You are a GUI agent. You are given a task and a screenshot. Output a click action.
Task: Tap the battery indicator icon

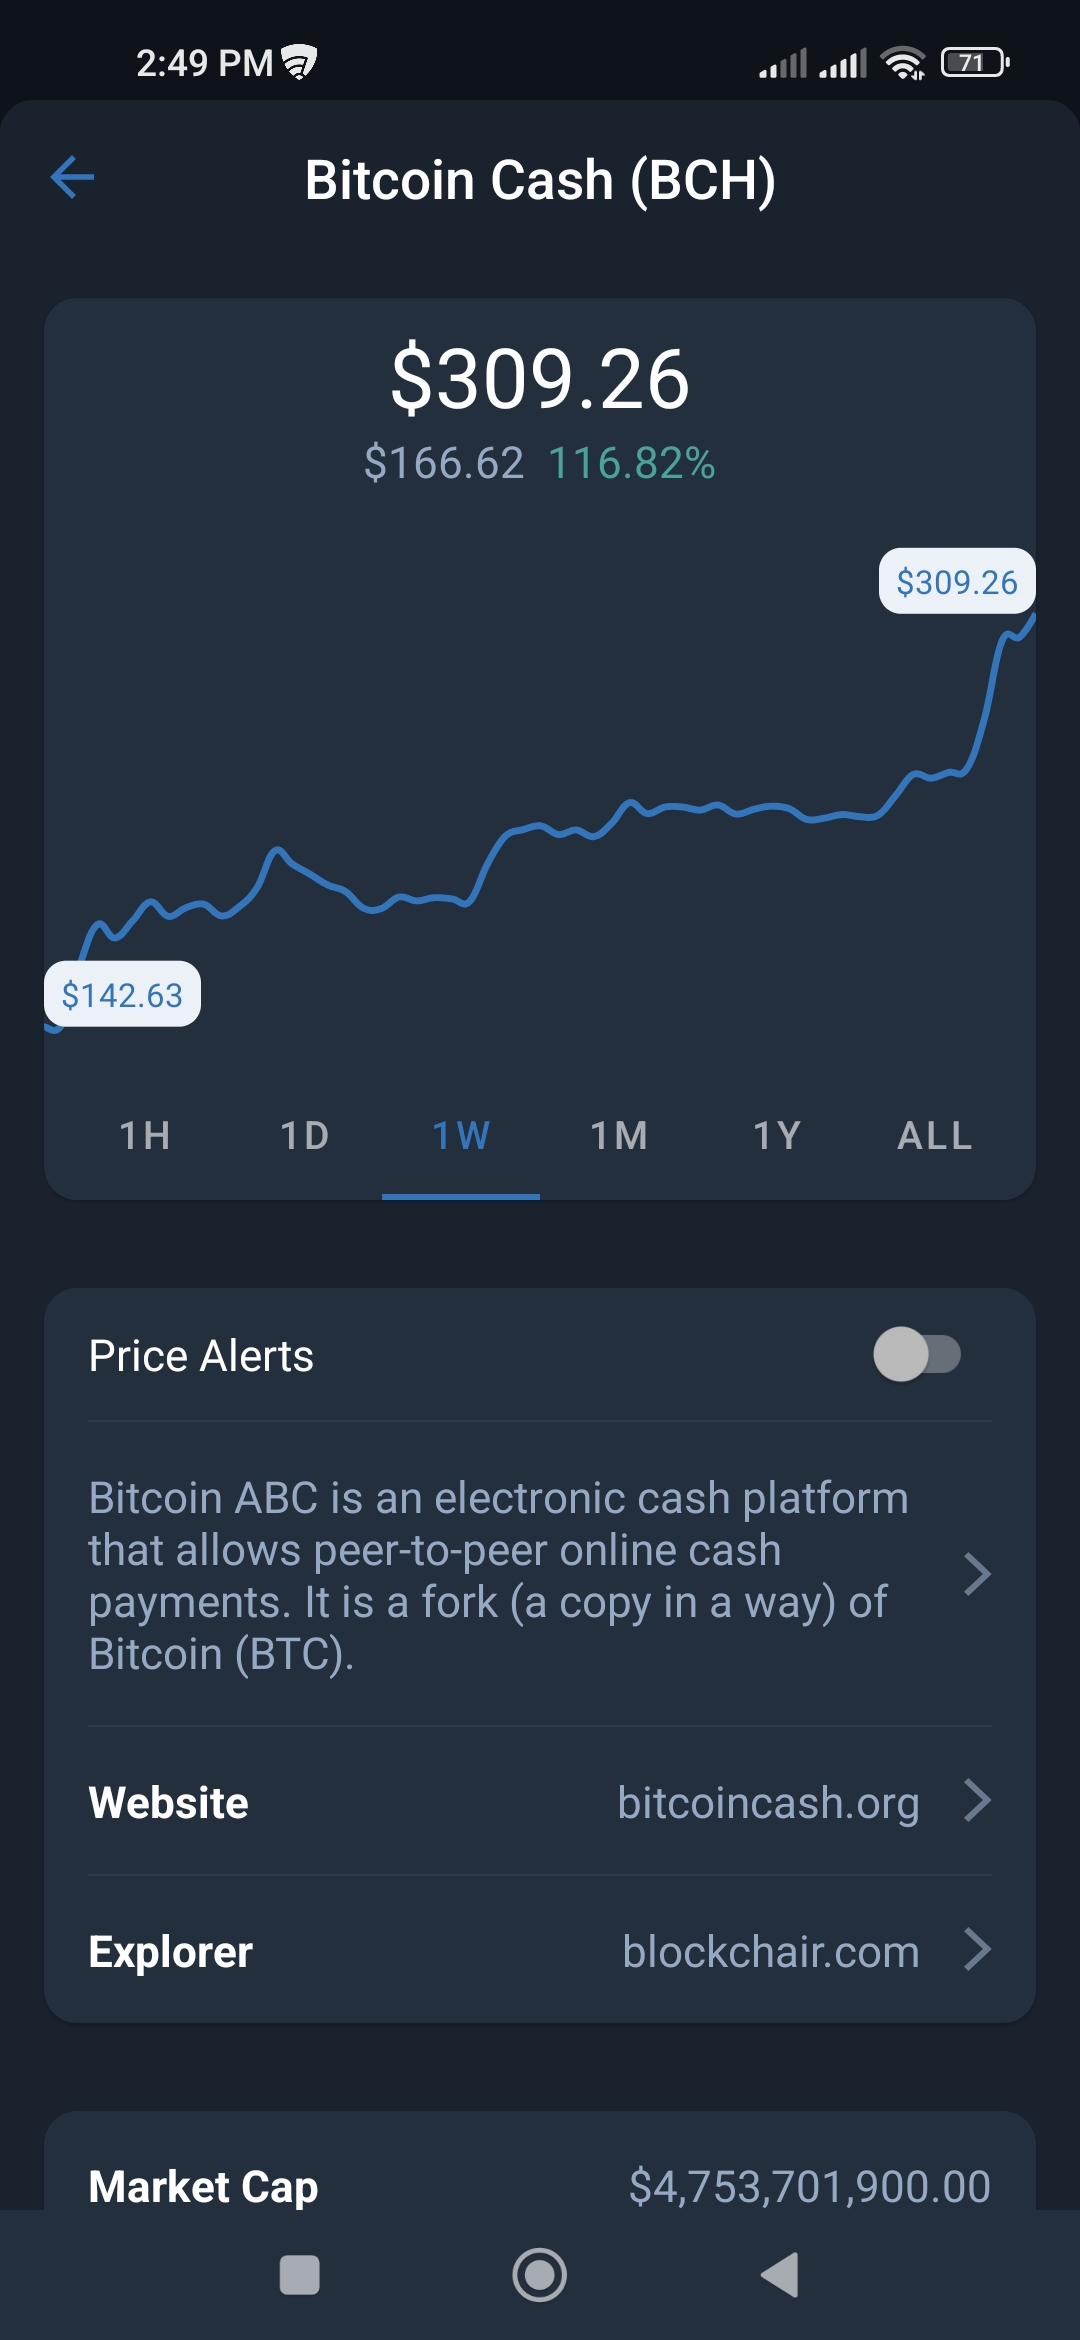(x=975, y=62)
